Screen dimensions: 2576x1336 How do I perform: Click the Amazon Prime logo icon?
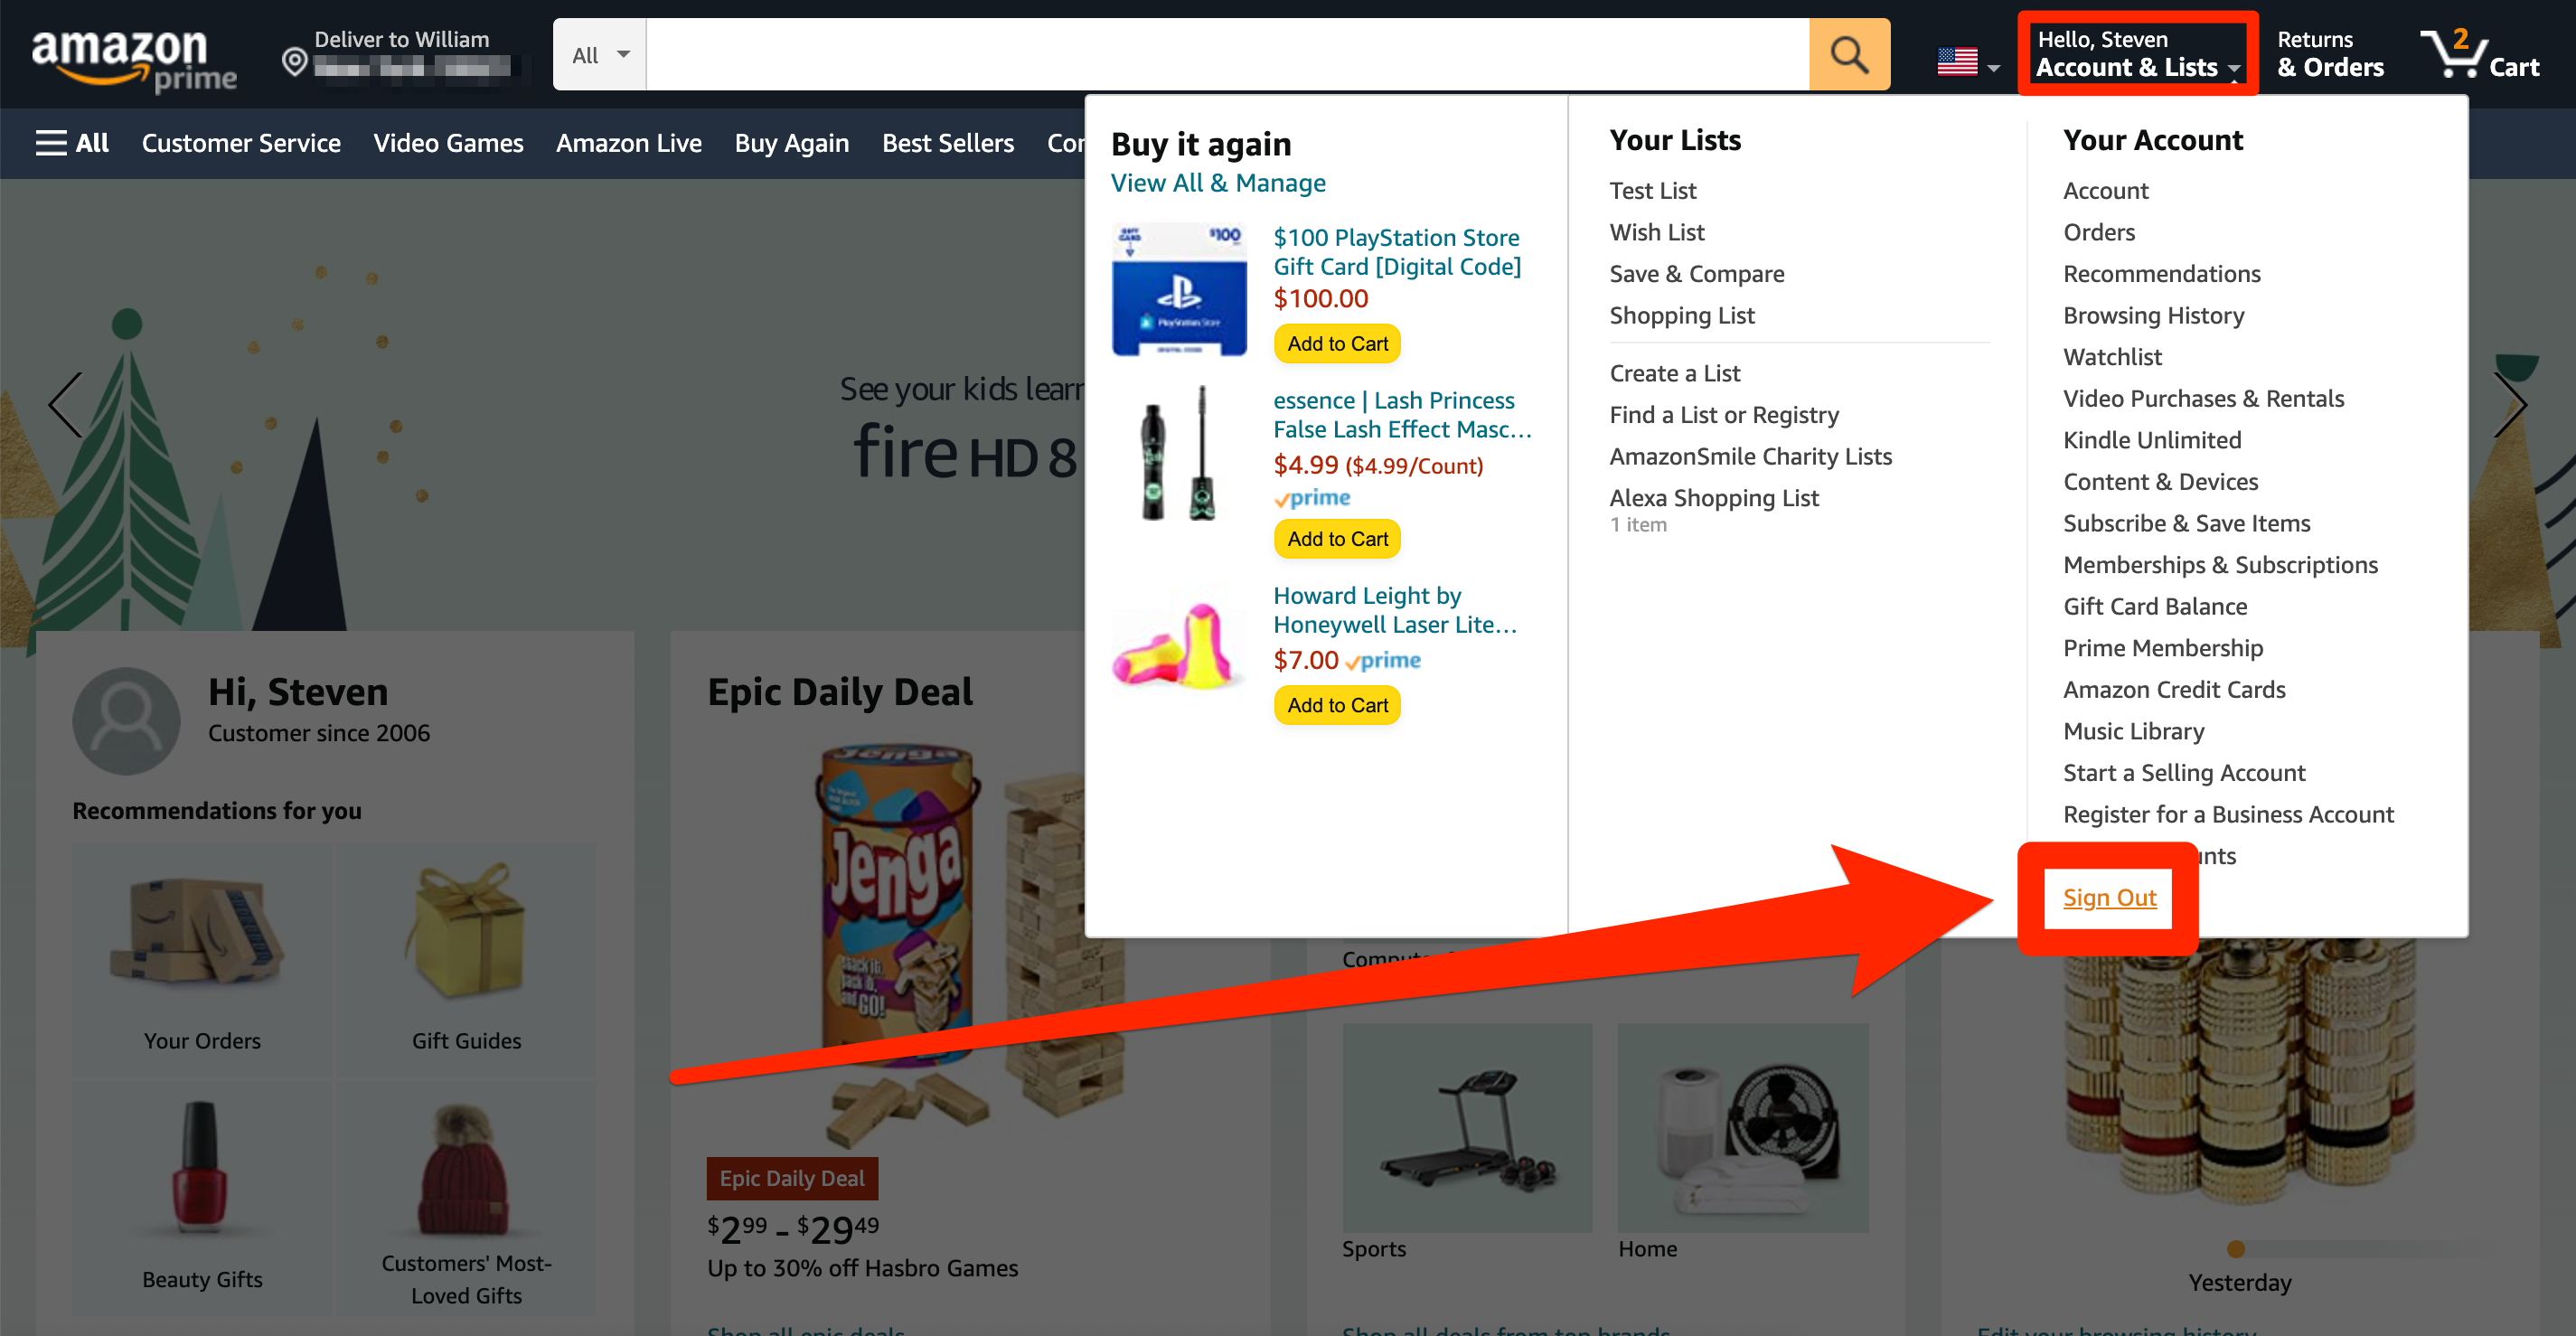[127, 52]
